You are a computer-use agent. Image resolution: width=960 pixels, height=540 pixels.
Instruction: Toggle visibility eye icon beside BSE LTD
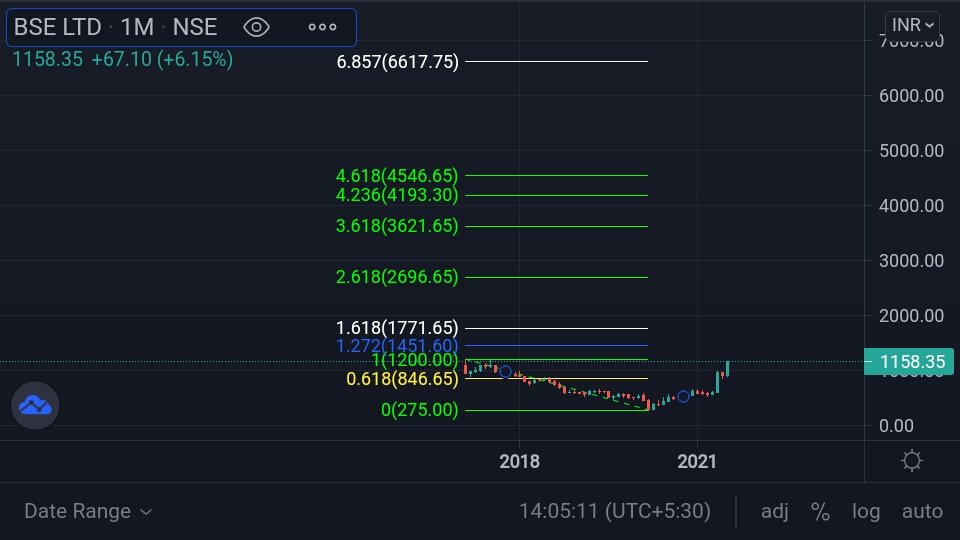pyautogui.click(x=256, y=27)
